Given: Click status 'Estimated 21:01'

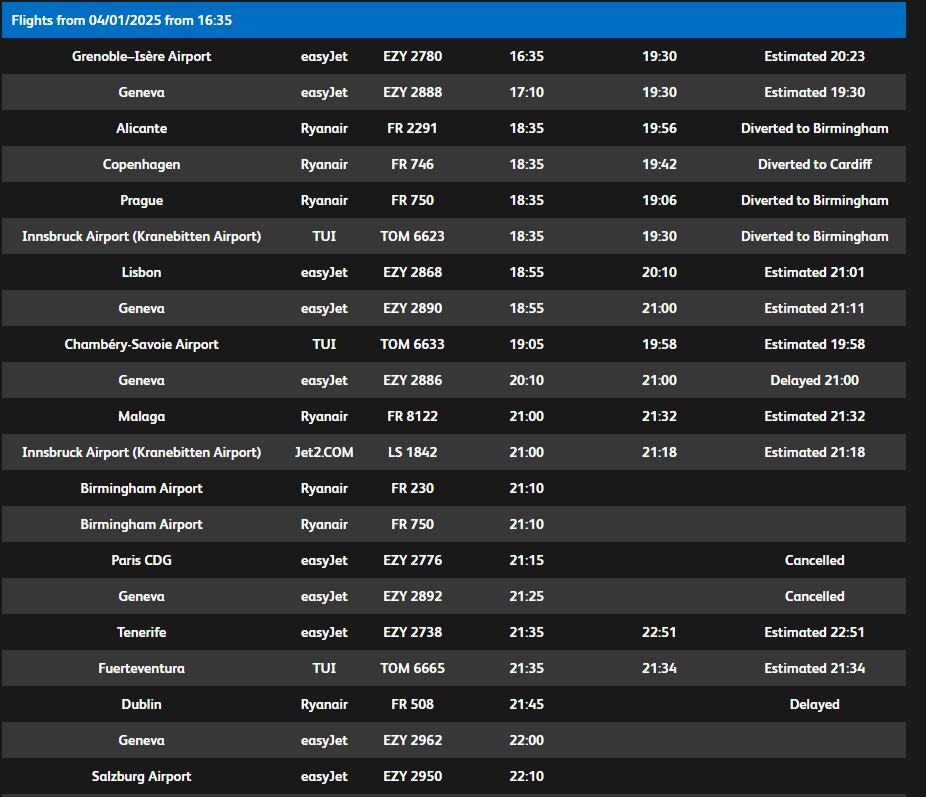Looking at the screenshot, I should point(814,272).
